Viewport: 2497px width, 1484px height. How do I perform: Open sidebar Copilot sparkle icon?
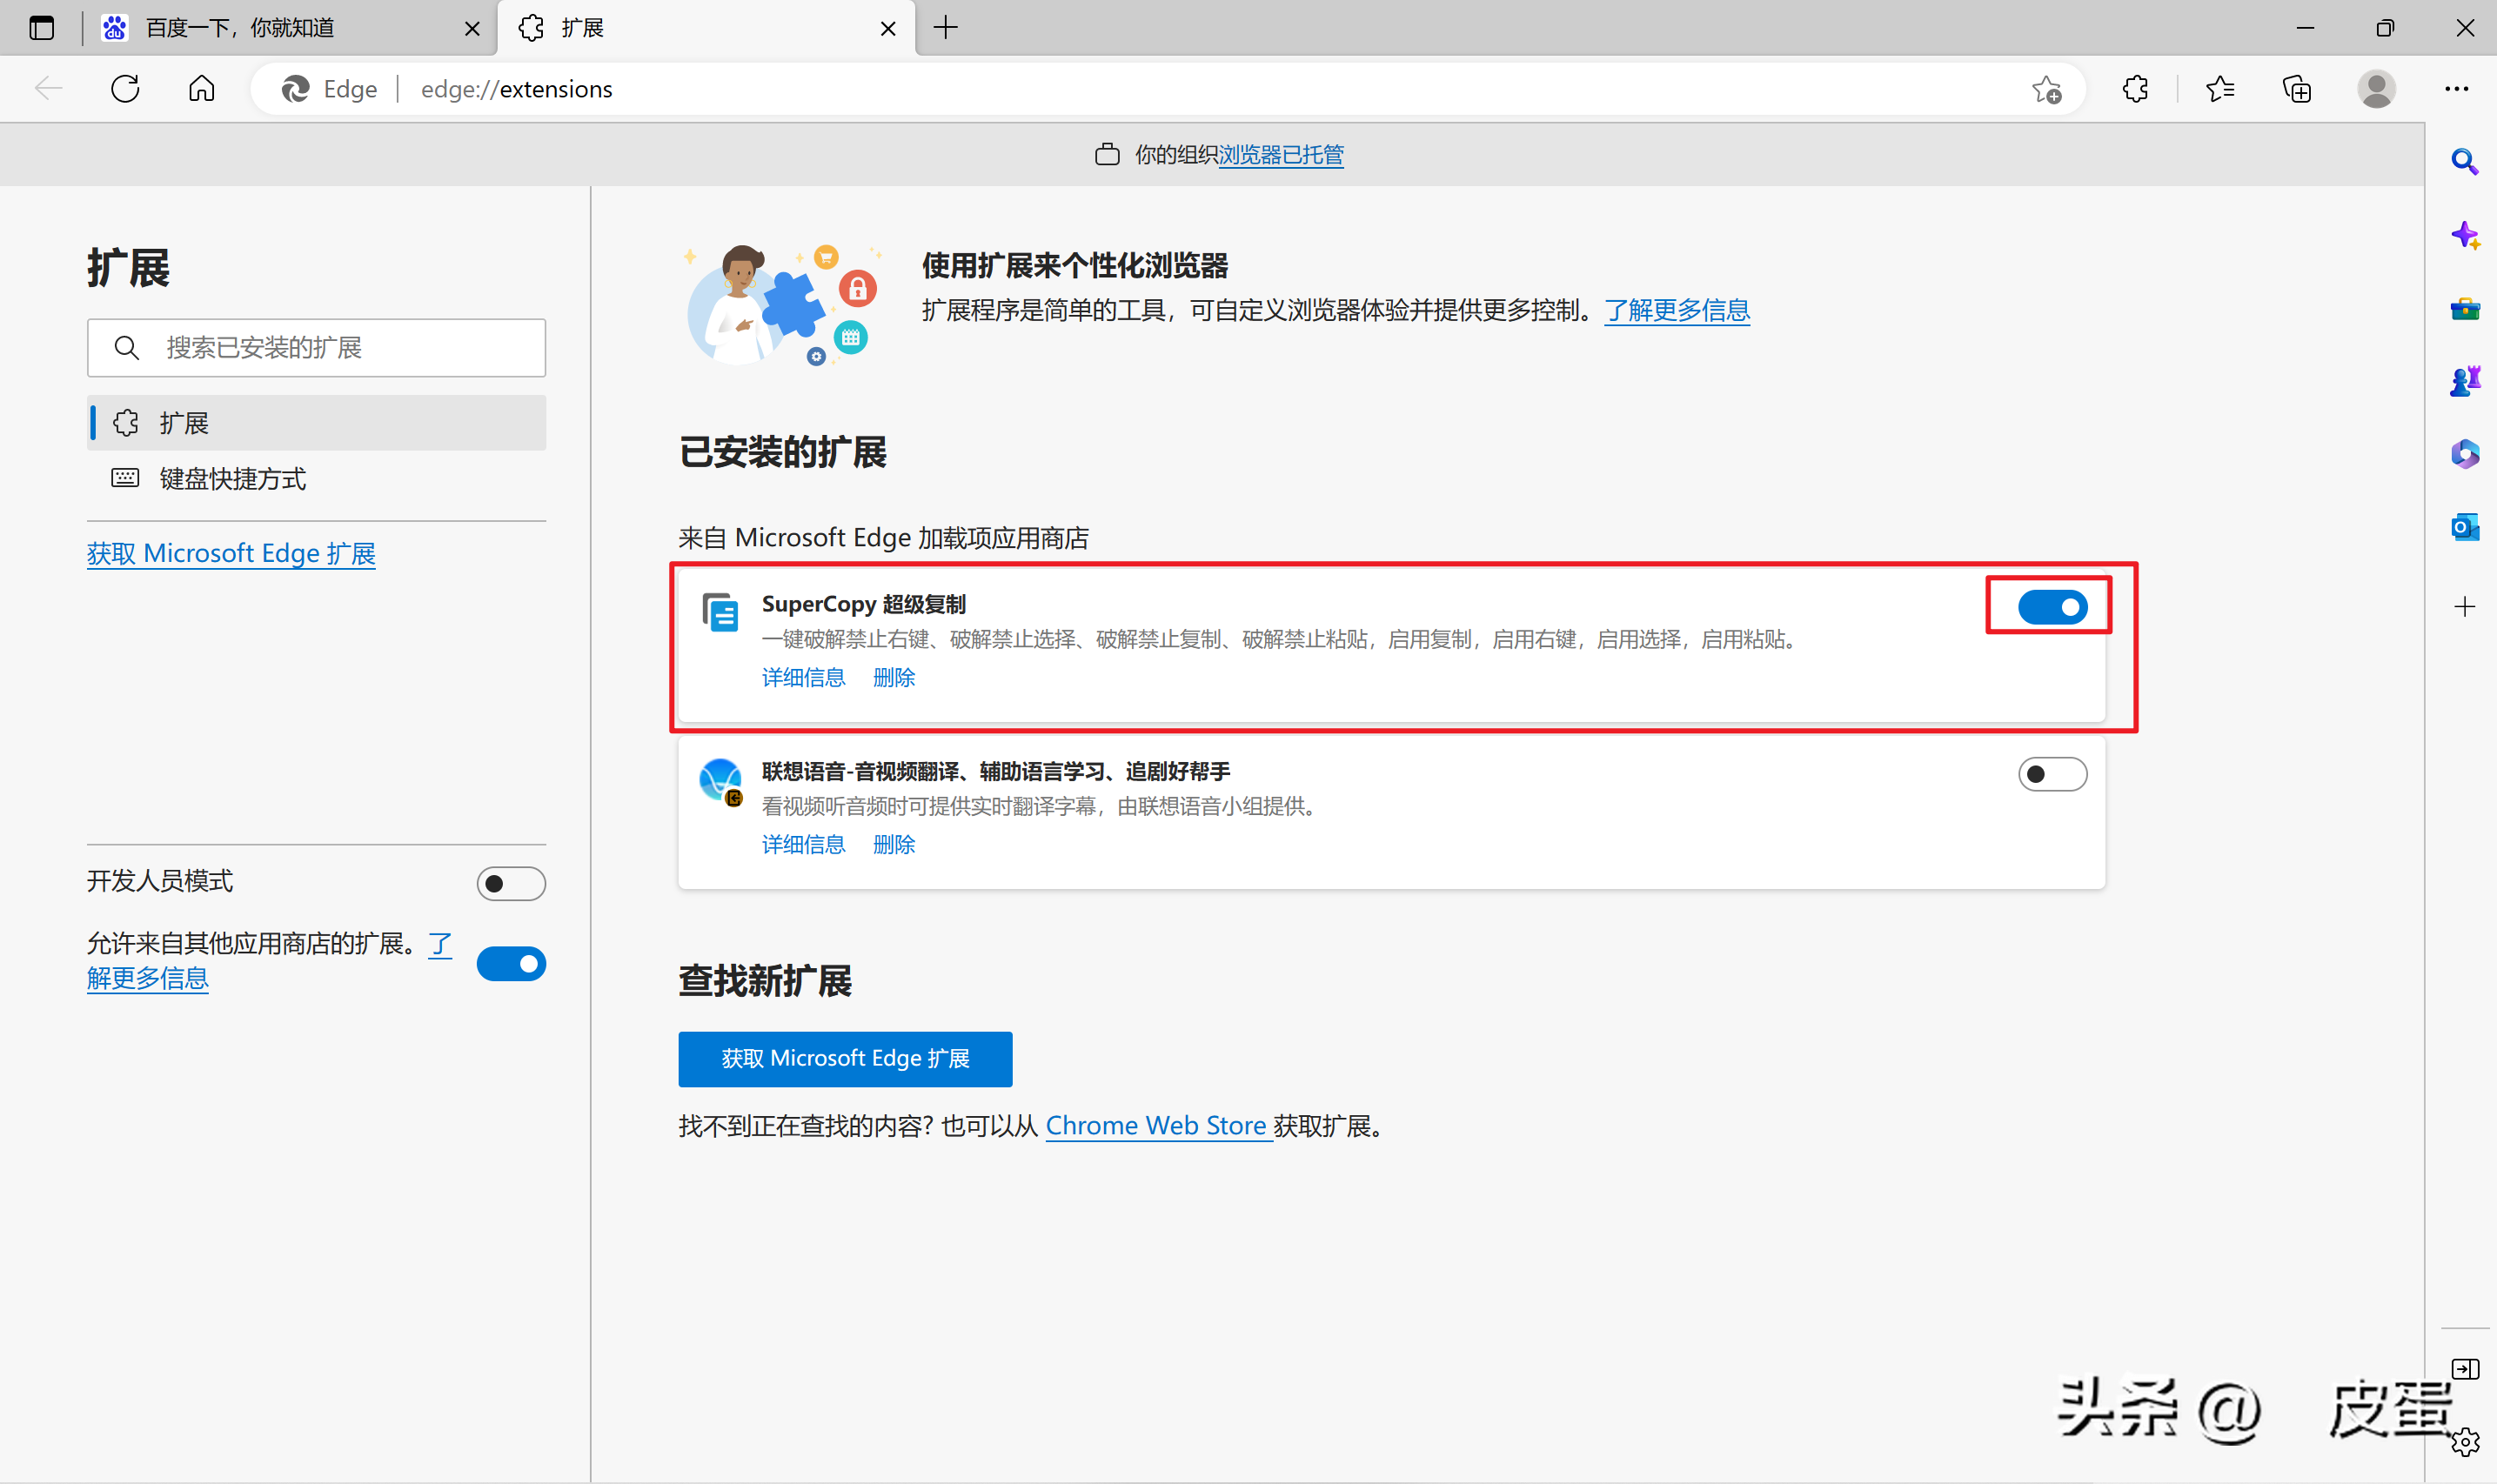[x=2464, y=236]
